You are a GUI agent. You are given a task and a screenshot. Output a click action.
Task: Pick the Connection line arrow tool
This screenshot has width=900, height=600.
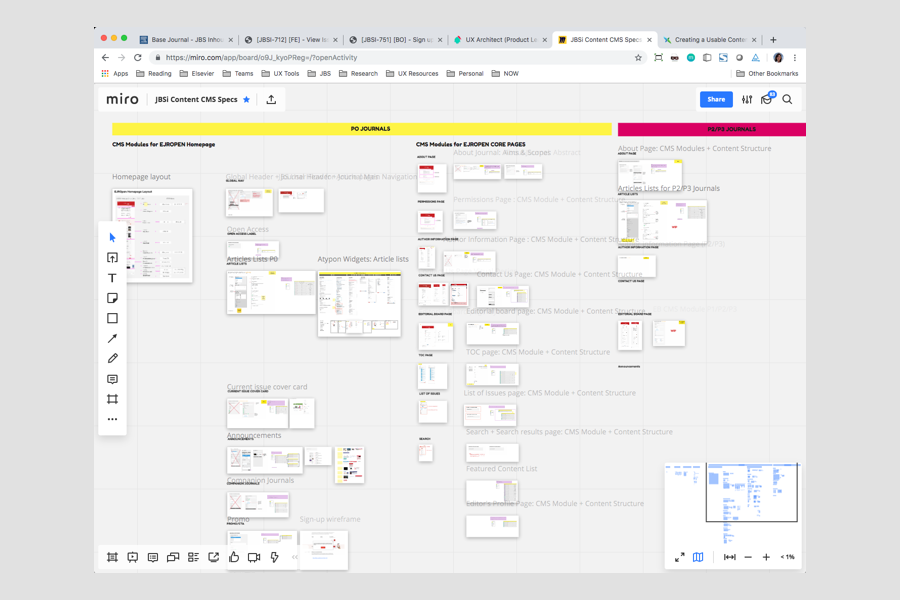(x=112, y=339)
